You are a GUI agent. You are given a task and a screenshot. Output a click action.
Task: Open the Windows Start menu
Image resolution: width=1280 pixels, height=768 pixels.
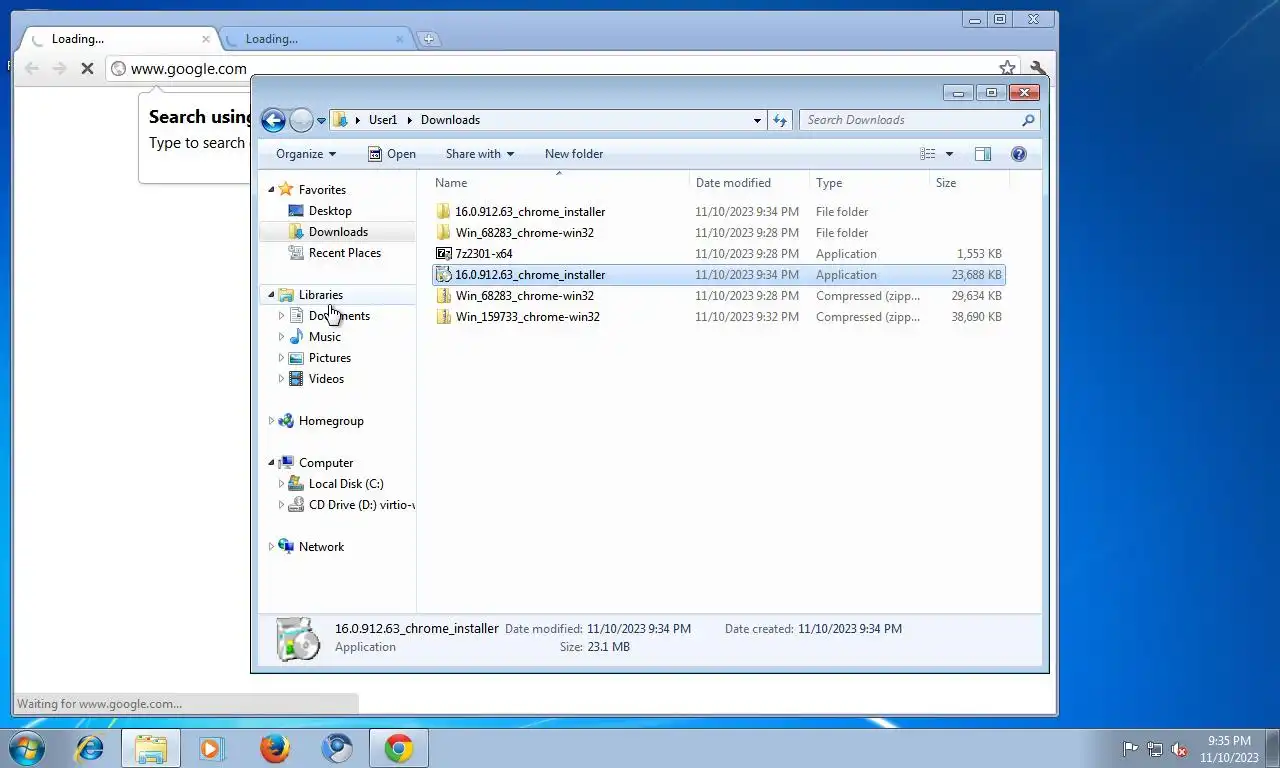(x=25, y=748)
